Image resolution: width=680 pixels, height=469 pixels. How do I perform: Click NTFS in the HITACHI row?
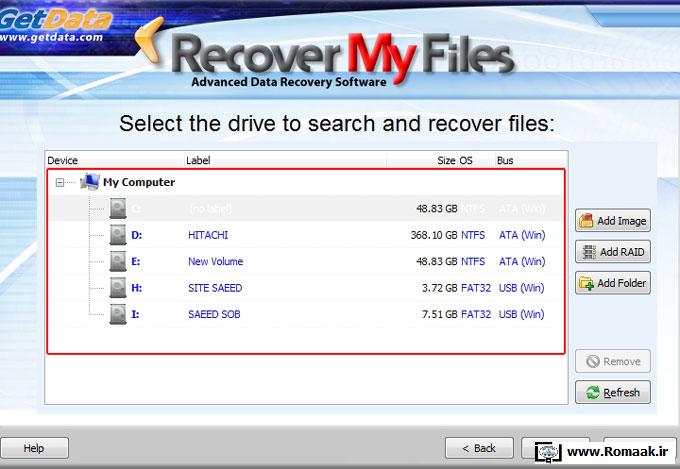(473, 235)
